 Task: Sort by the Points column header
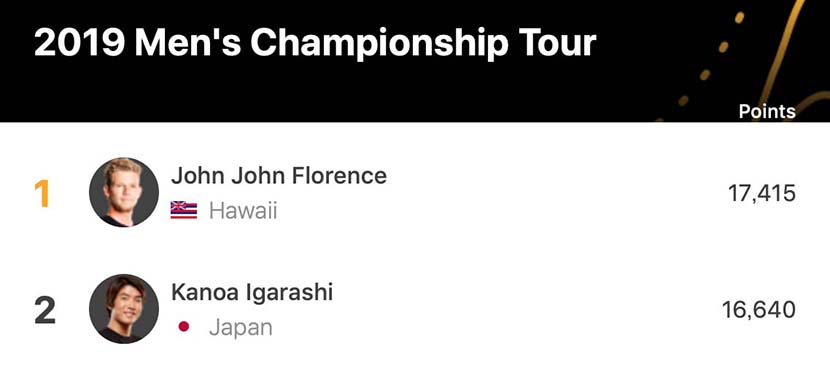tap(767, 112)
